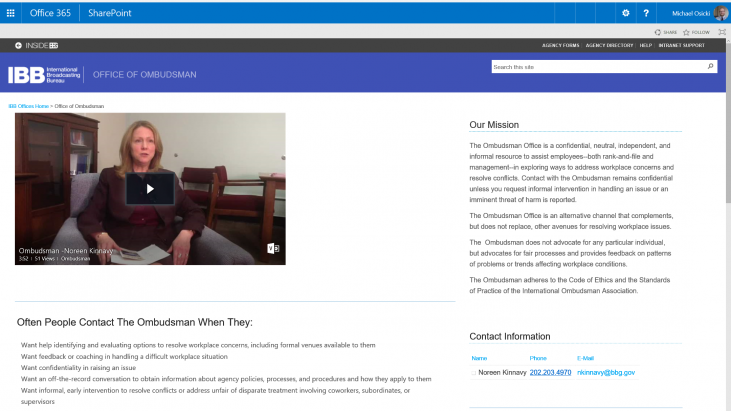This screenshot has width=731, height=411.
Task: Open Michael Osicki's account menu
Action: point(699,13)
